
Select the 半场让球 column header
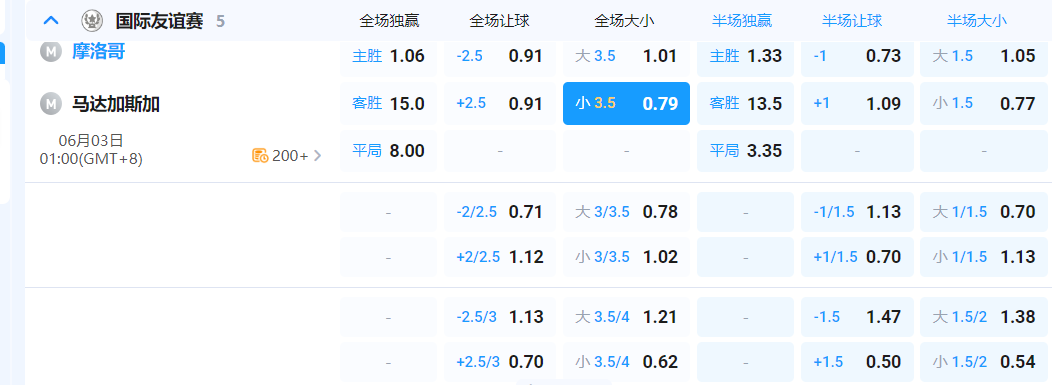[x=852, y=21]
